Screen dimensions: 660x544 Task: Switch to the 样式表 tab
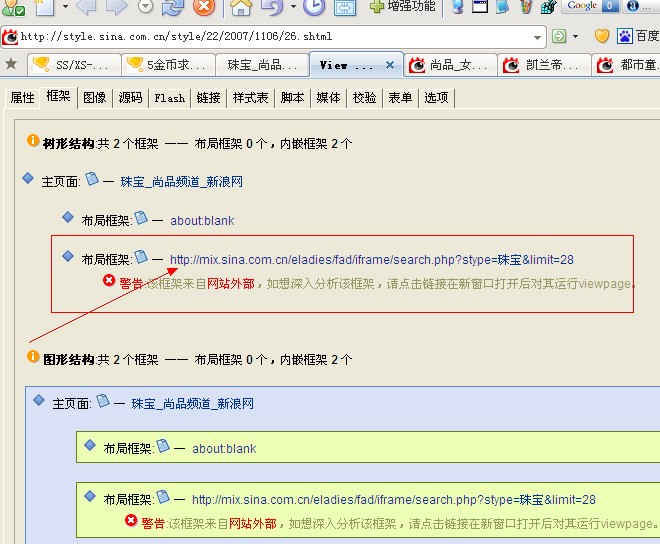click(x=250, y=98)
